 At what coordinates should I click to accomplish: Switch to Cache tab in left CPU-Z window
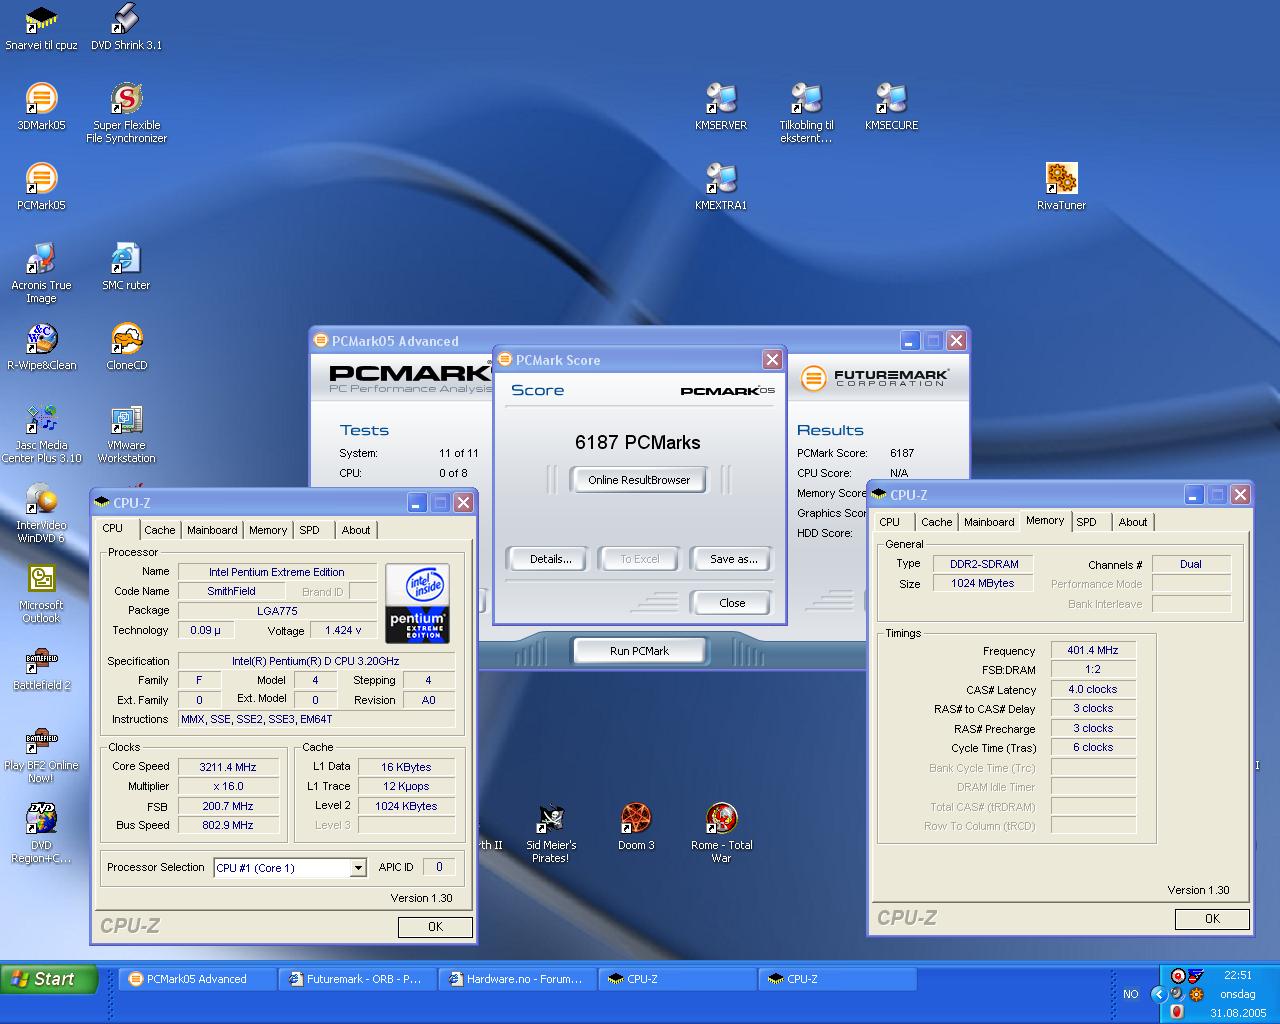pos(159,530)
